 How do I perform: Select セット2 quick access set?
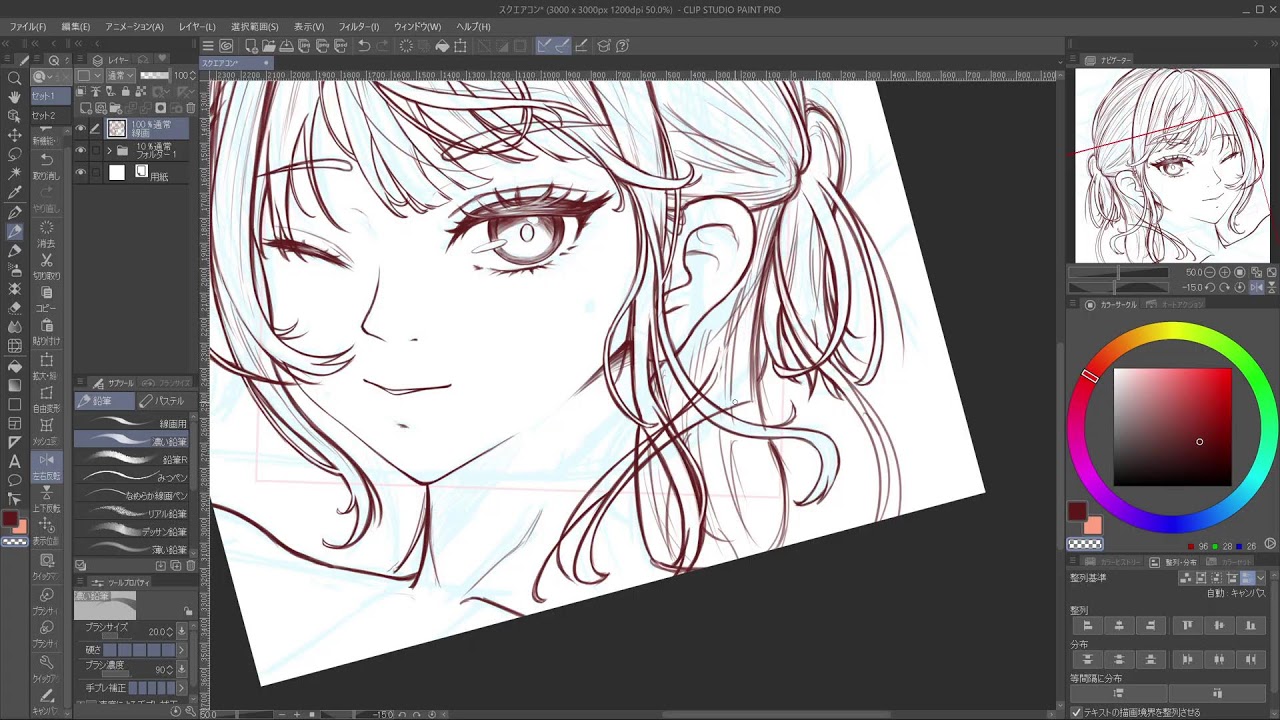pos(51,116)
